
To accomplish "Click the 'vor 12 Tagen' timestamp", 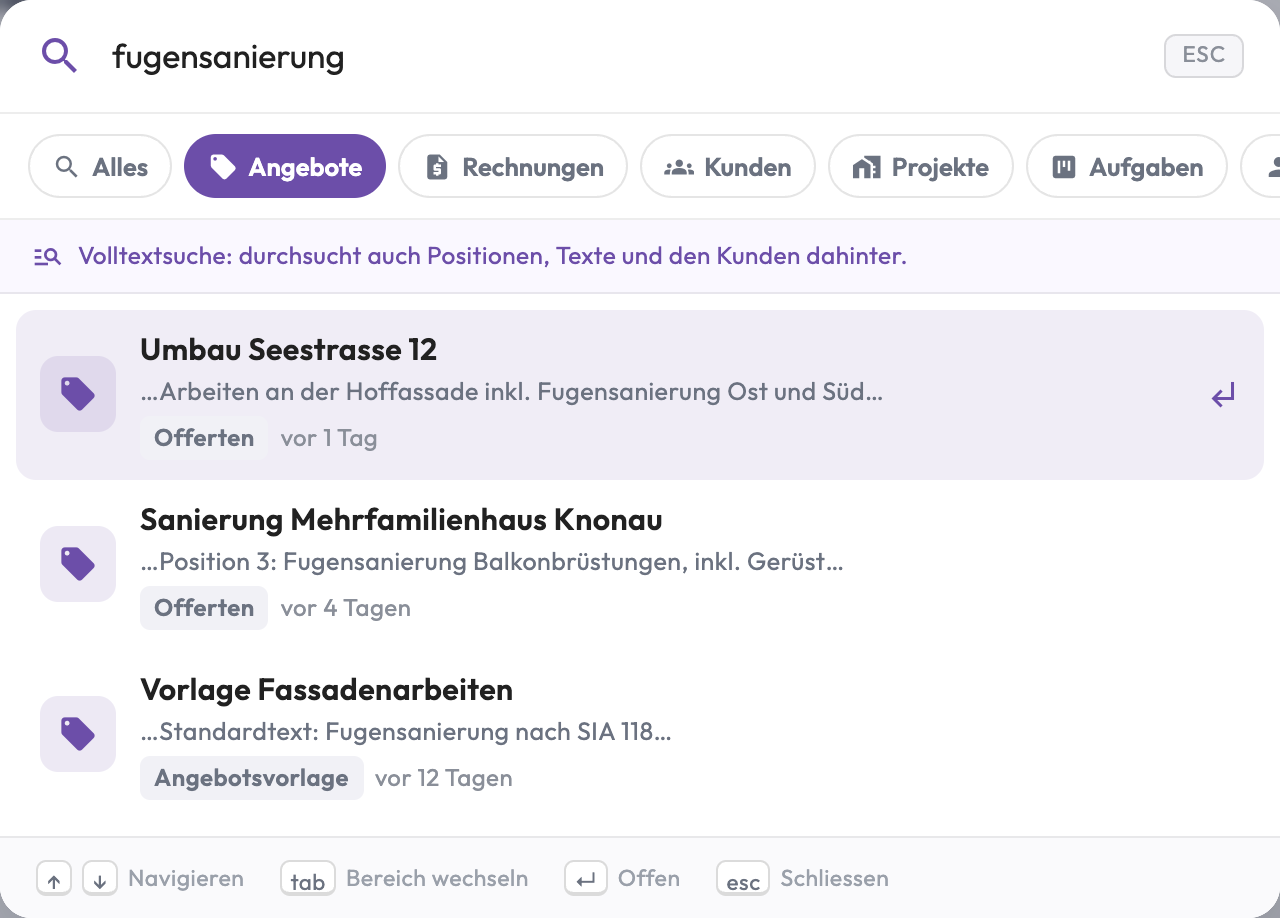I will (444, 778).
